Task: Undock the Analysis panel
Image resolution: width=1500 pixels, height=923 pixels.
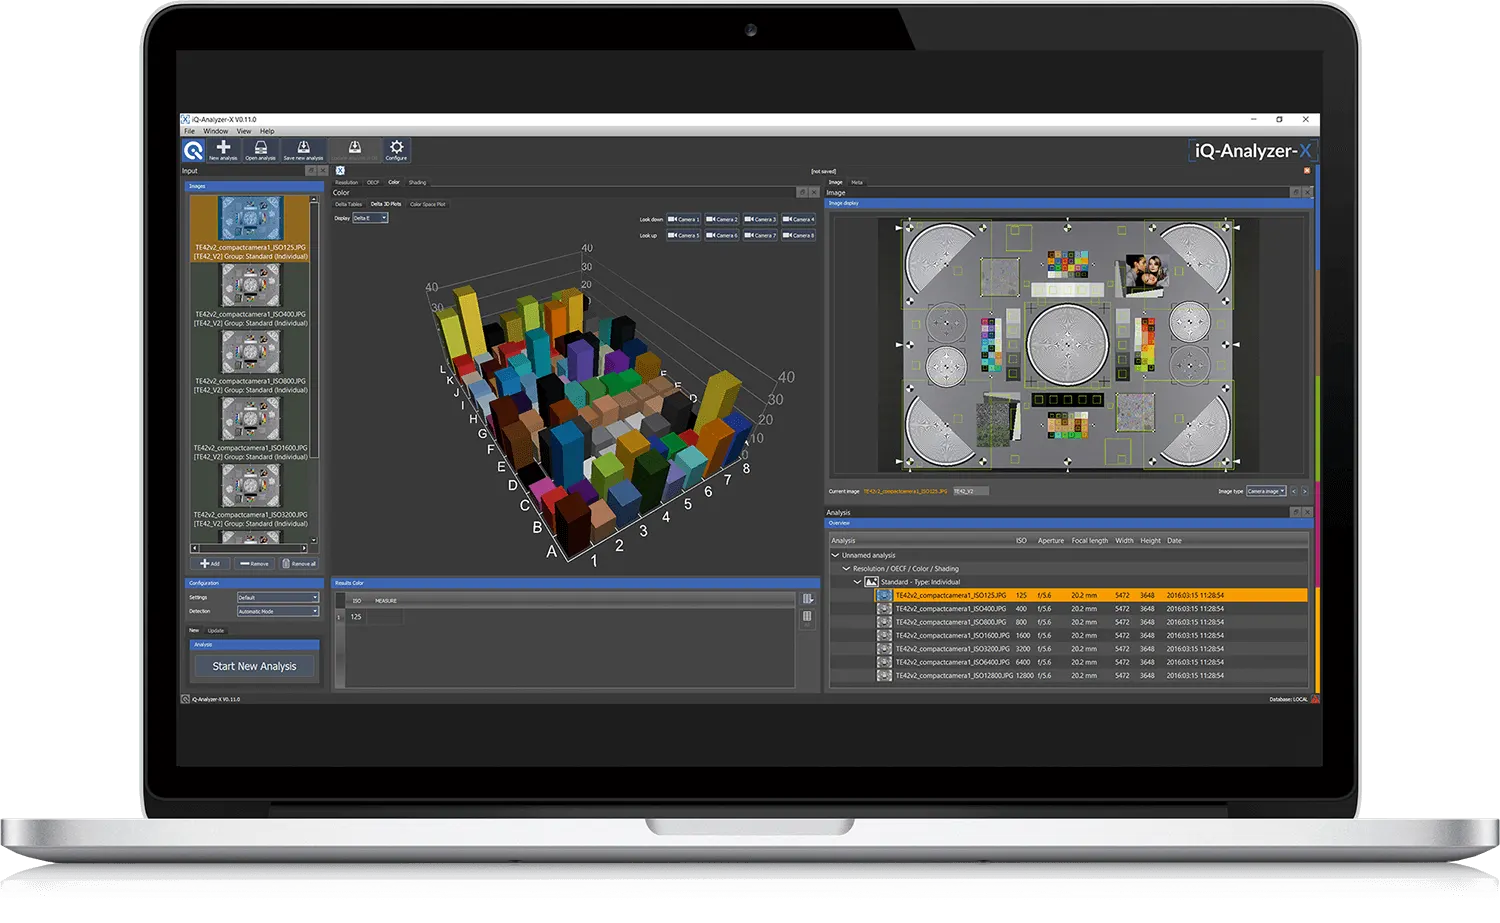Action: tap(1295, 512)
